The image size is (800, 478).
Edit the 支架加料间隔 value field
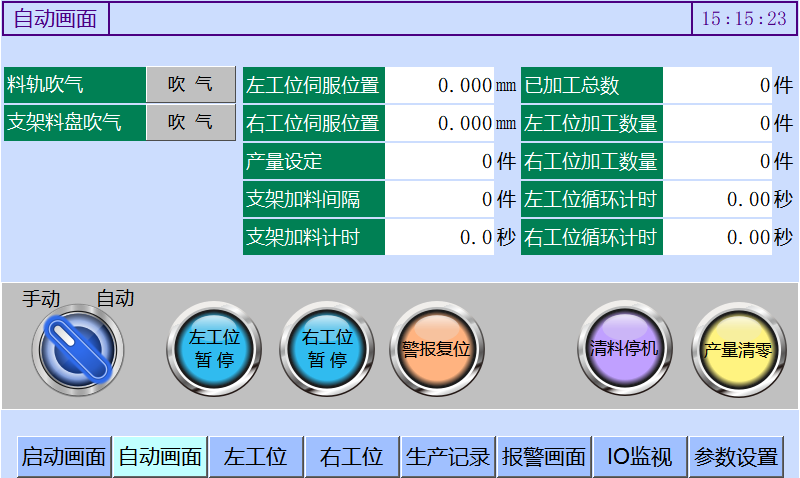point(438,199)
